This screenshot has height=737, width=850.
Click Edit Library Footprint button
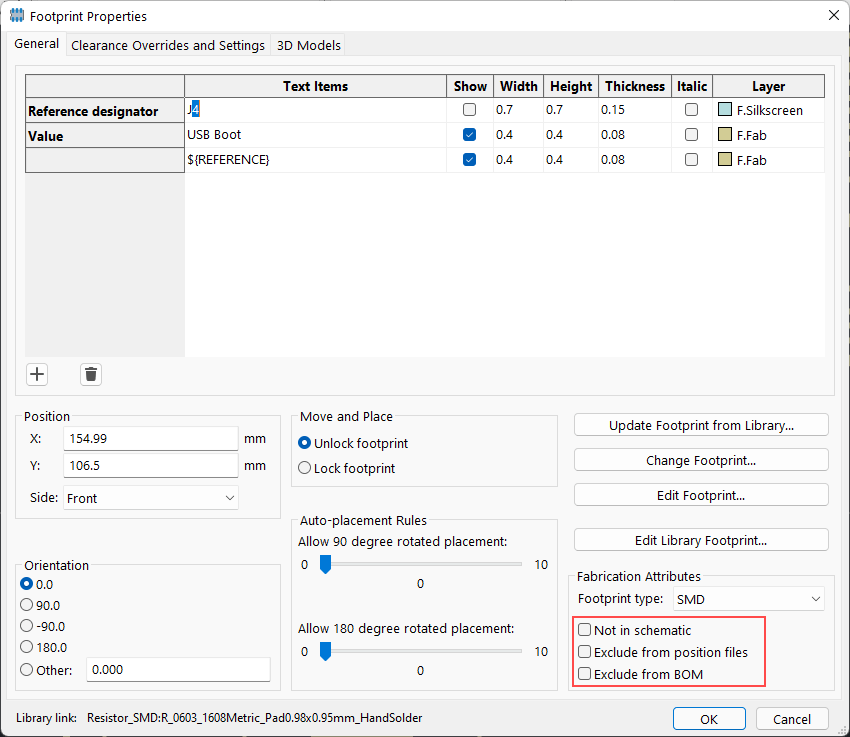point(701,540)
